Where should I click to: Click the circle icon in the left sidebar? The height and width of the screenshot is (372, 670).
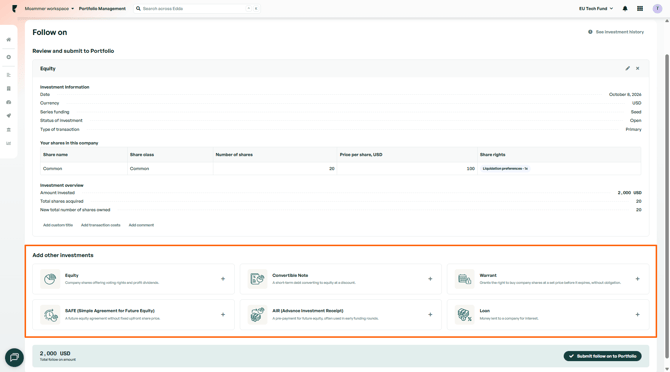(x=9, y=57)
